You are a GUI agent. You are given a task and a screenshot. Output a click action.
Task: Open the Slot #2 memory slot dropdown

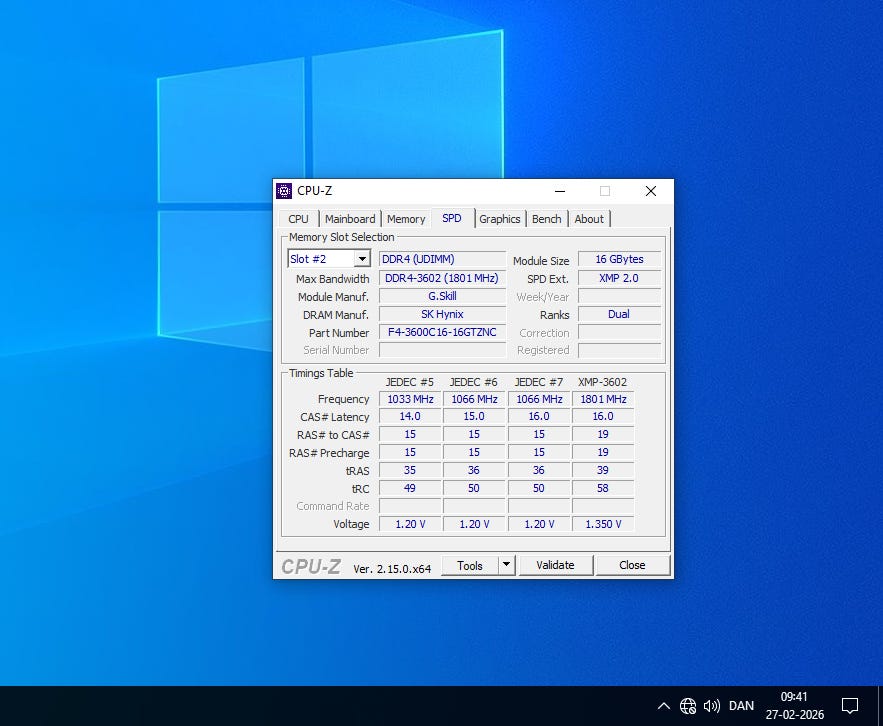329,259
